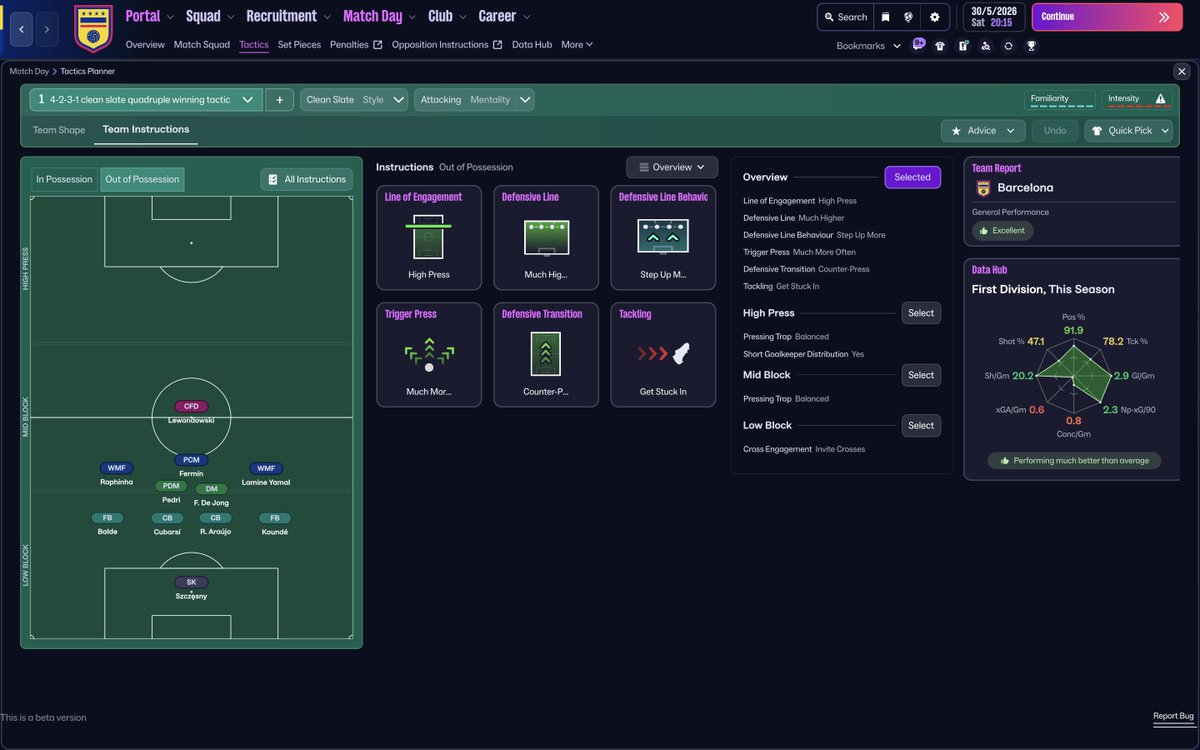Open the squad shirt icon near Bookmarks

pyautogui.click(x=940, y=45)
